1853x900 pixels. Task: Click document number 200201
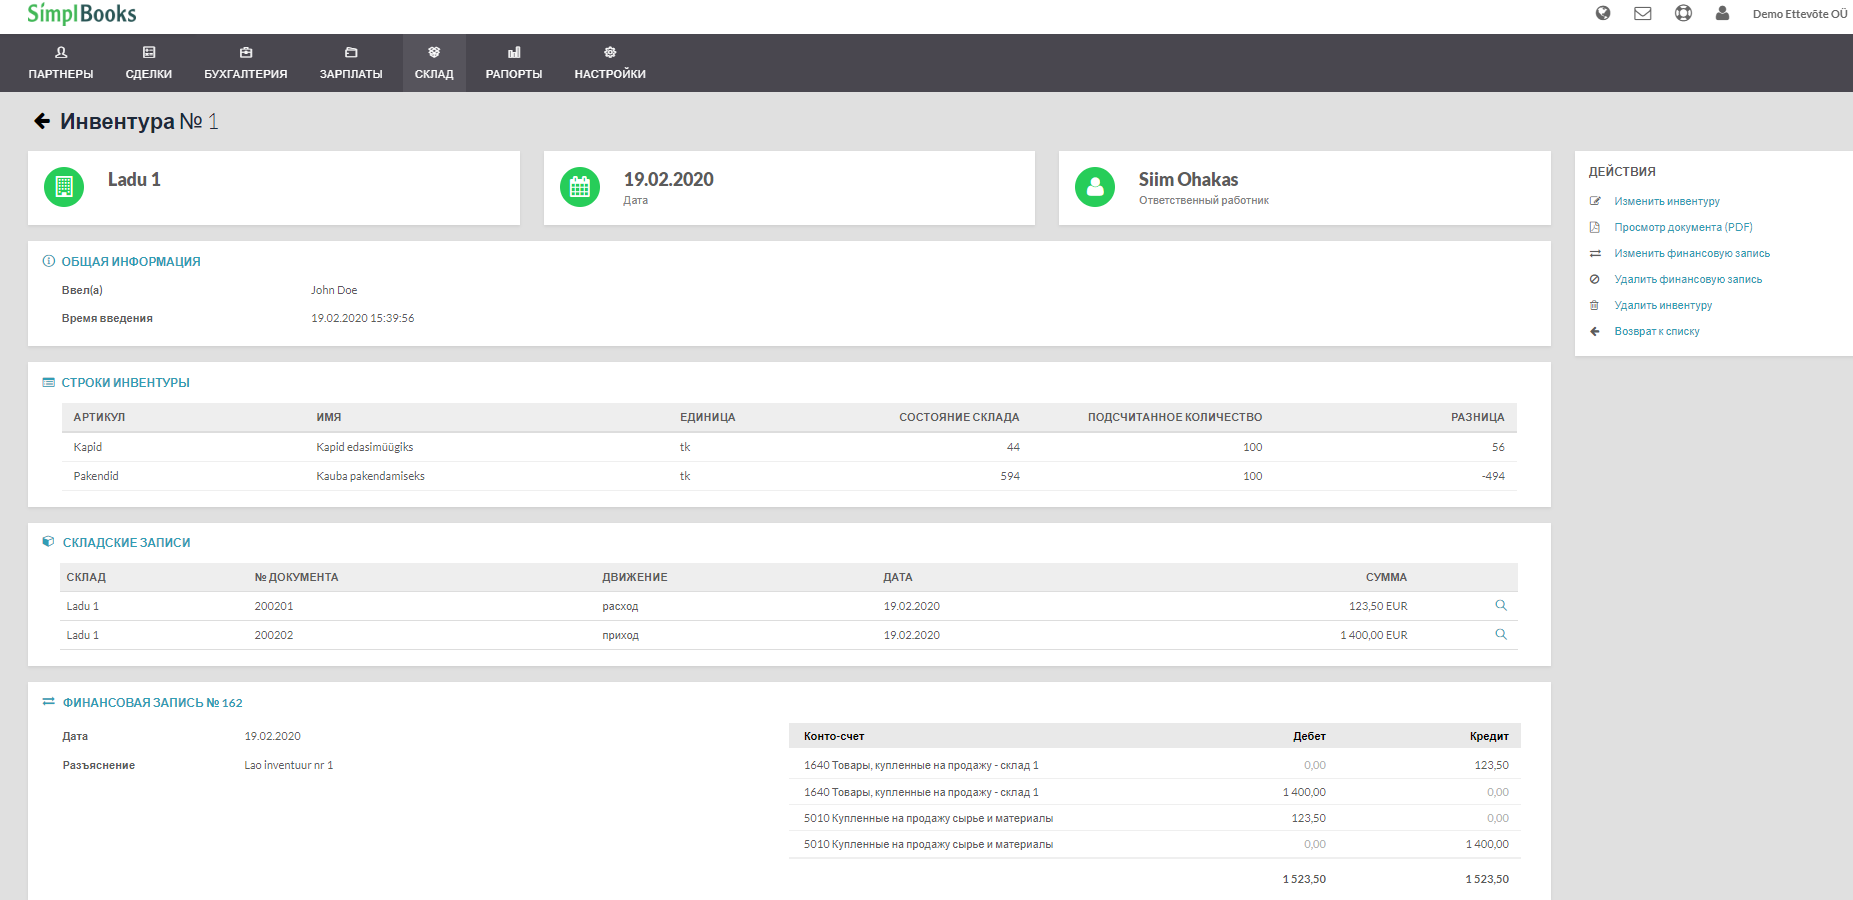click(274, 606)
